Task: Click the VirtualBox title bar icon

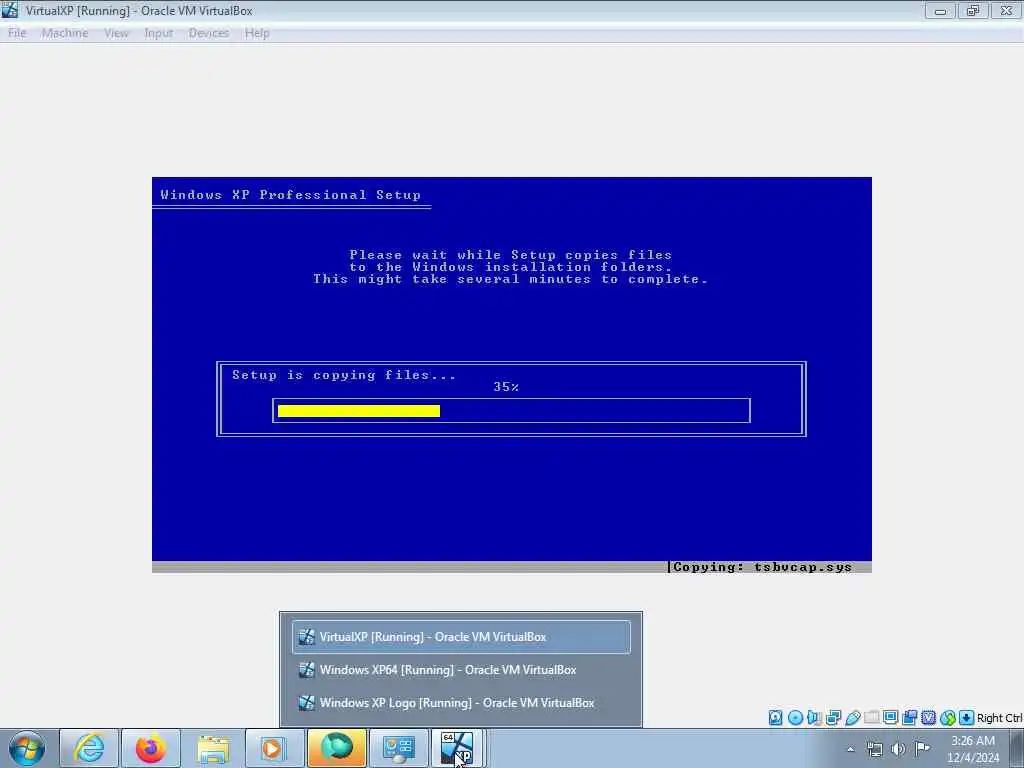Action: 10,10
